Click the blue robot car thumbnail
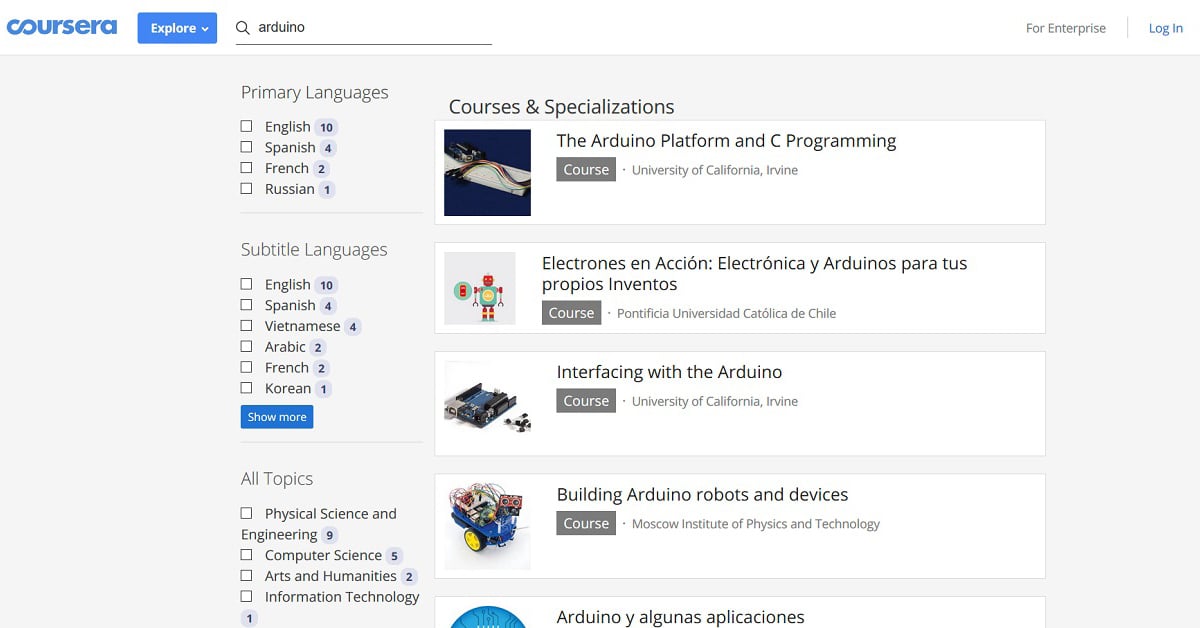 [x=487, y=527]
